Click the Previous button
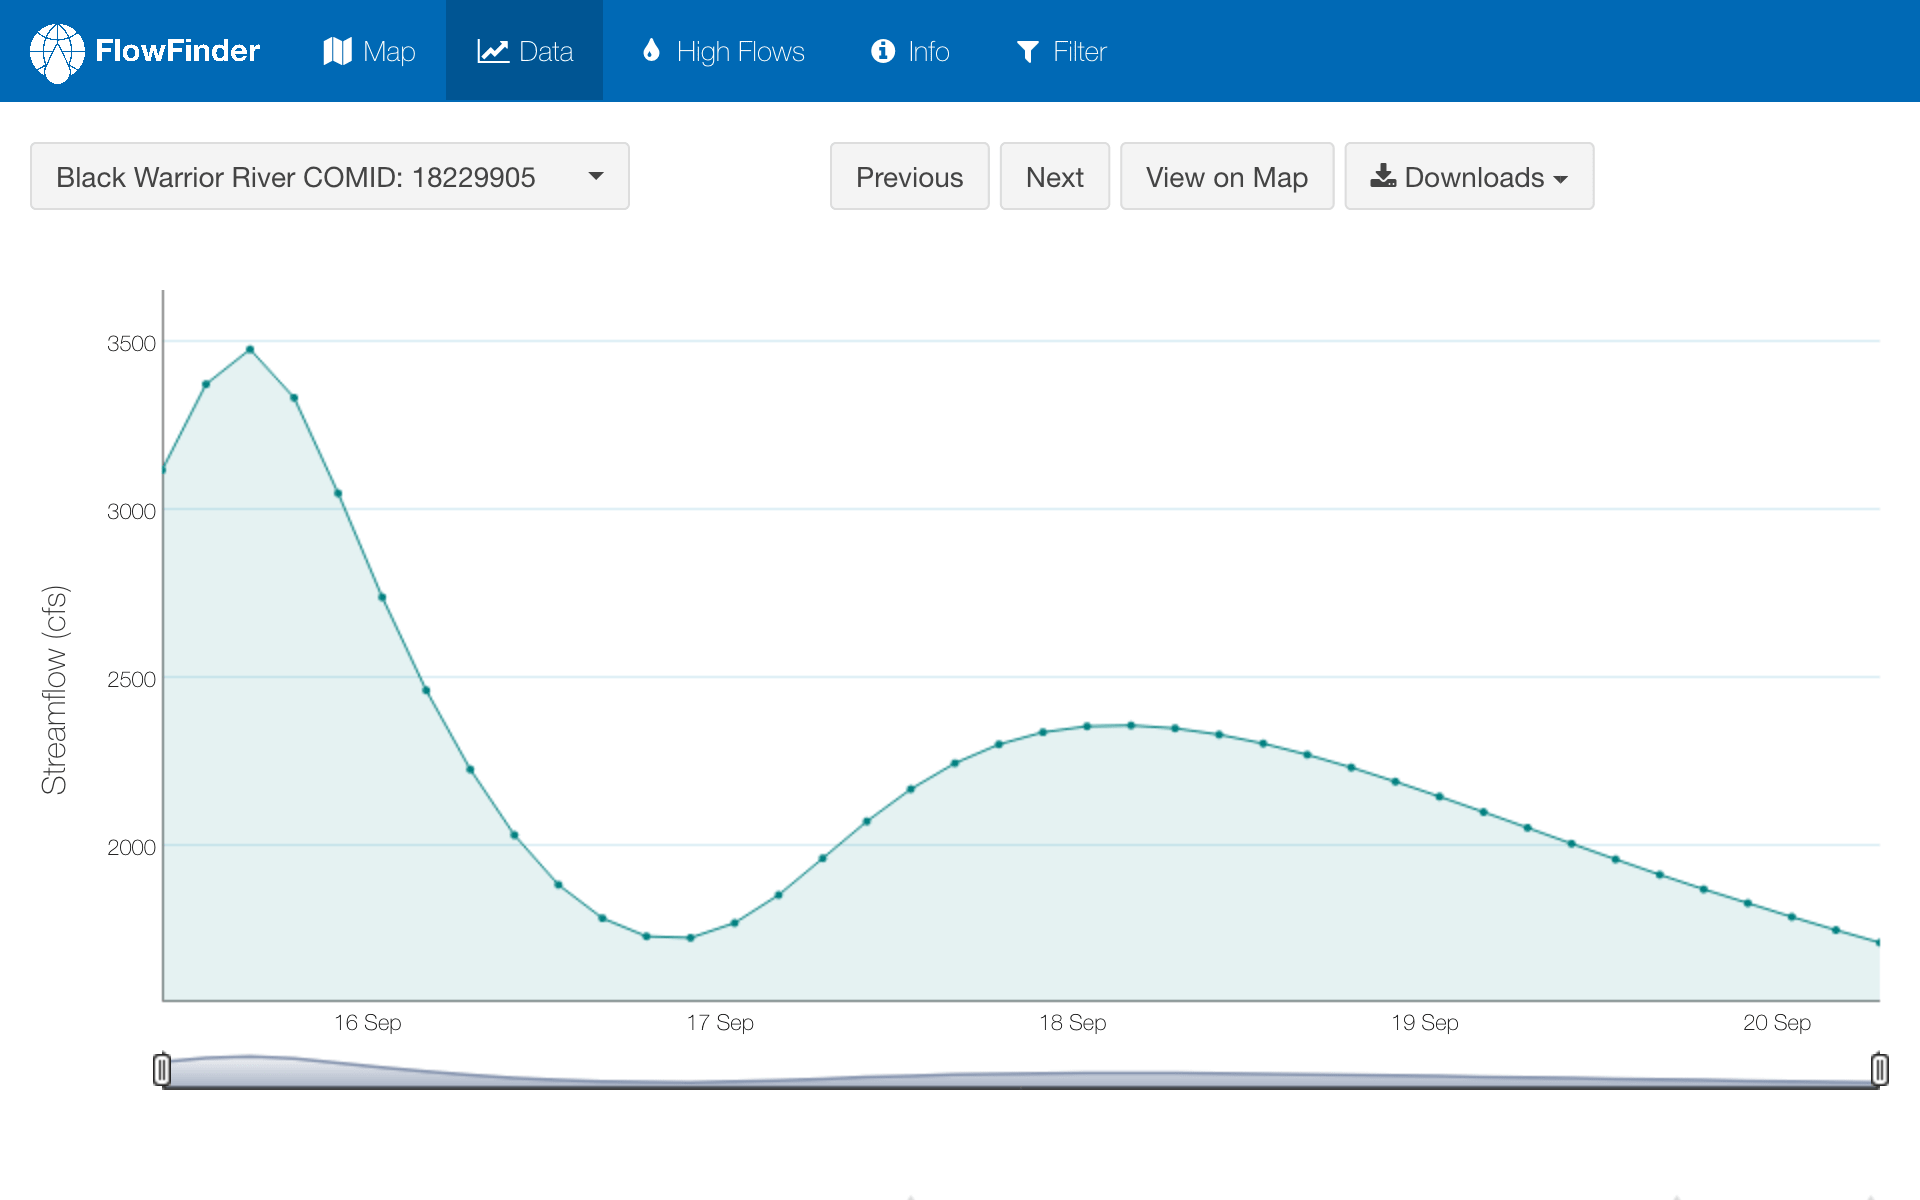The height and width of the screenshot is (1200, 1920). [x=910, y=176]
